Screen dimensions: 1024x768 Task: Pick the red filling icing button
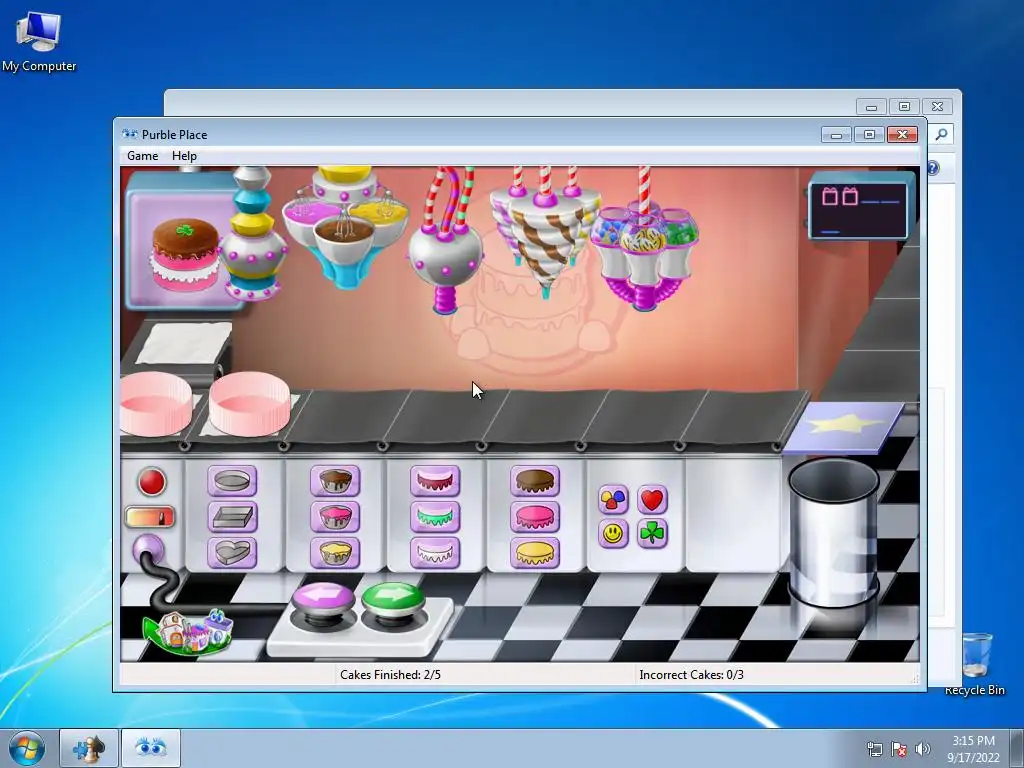(435, 481)
